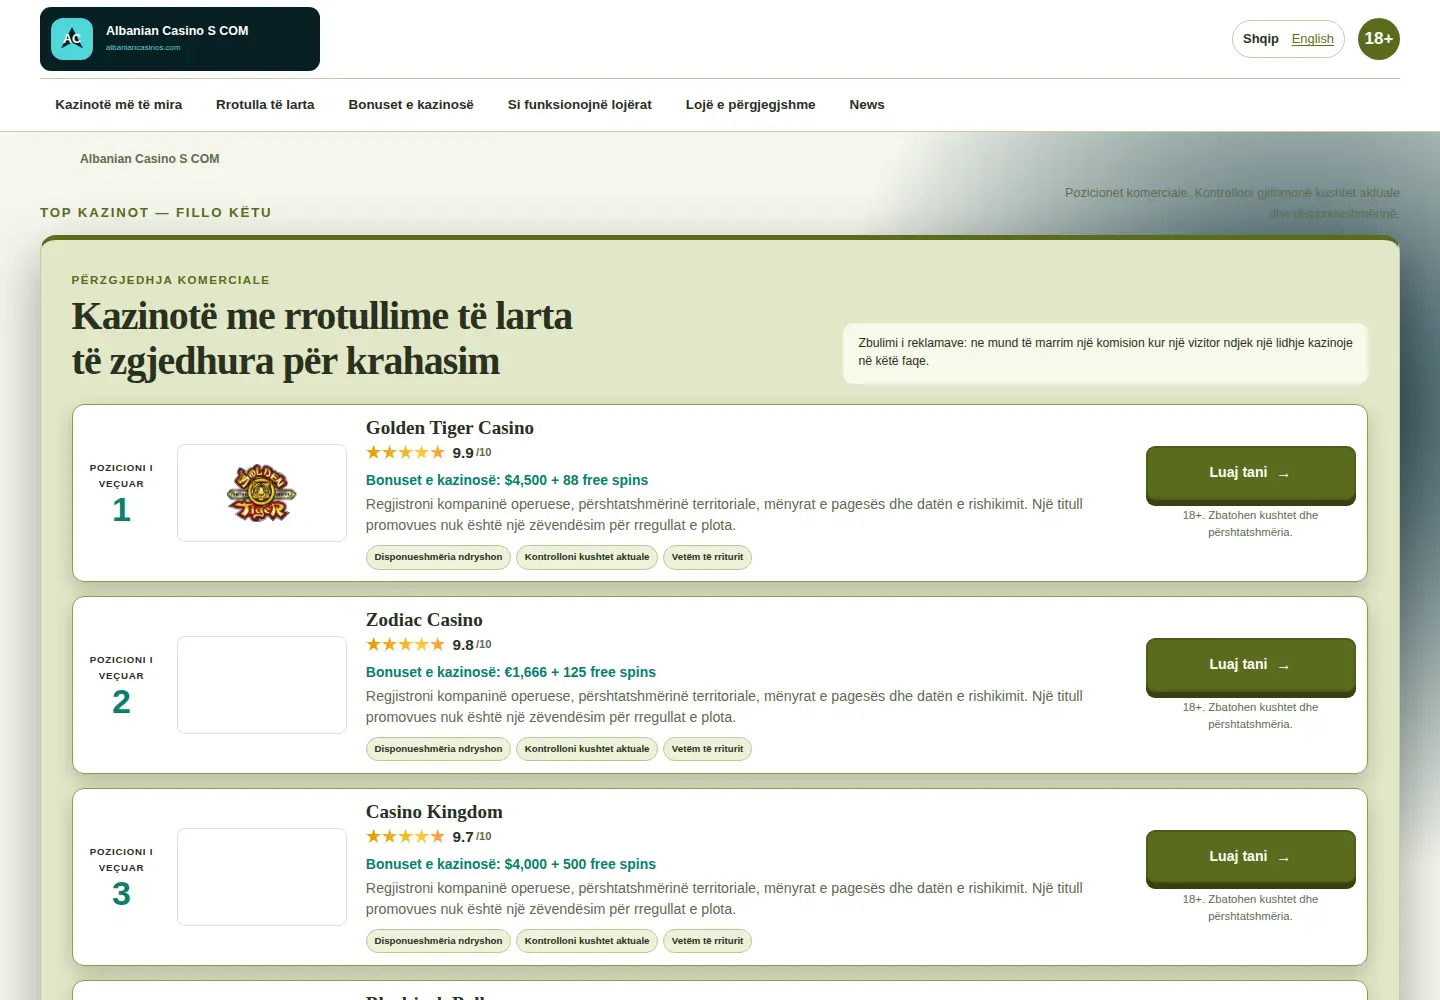The image size is (1440, 1000).
Task: Click Luaj tani for Zodiac Casino
Action: click(x=1250, y=666)
